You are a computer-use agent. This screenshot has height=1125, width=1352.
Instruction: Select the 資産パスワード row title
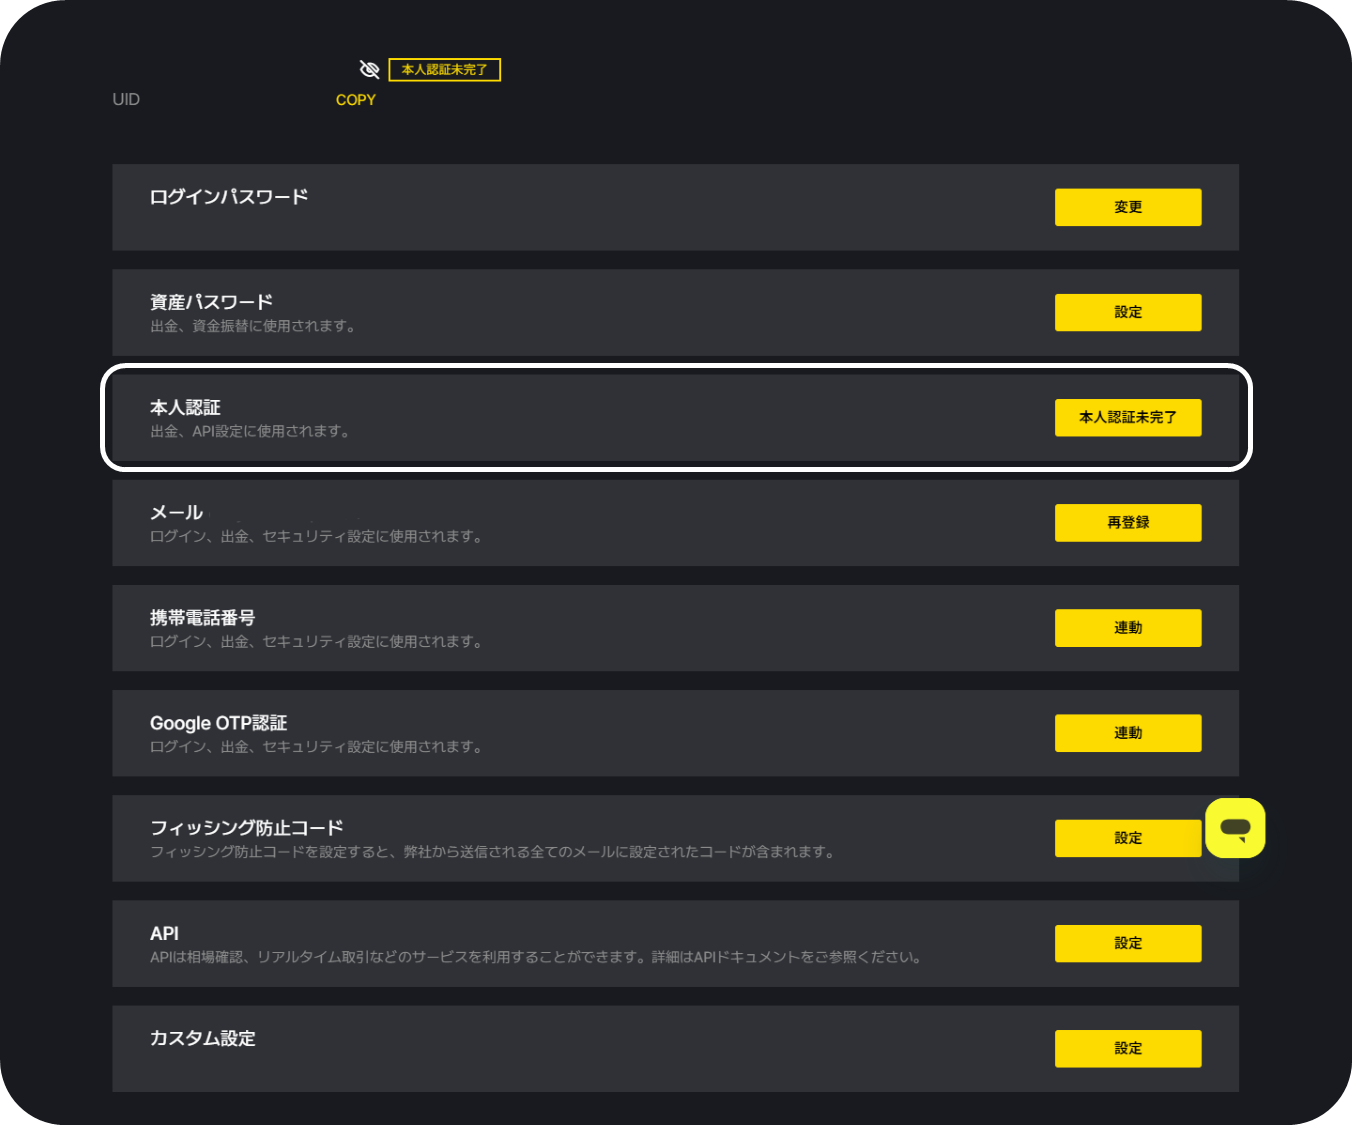(211, 302)
